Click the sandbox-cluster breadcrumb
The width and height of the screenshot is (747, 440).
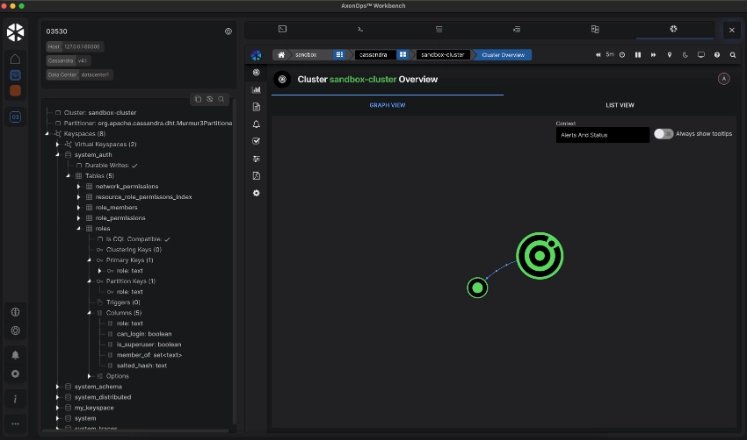pyautogui.click(x=441, y=55)
